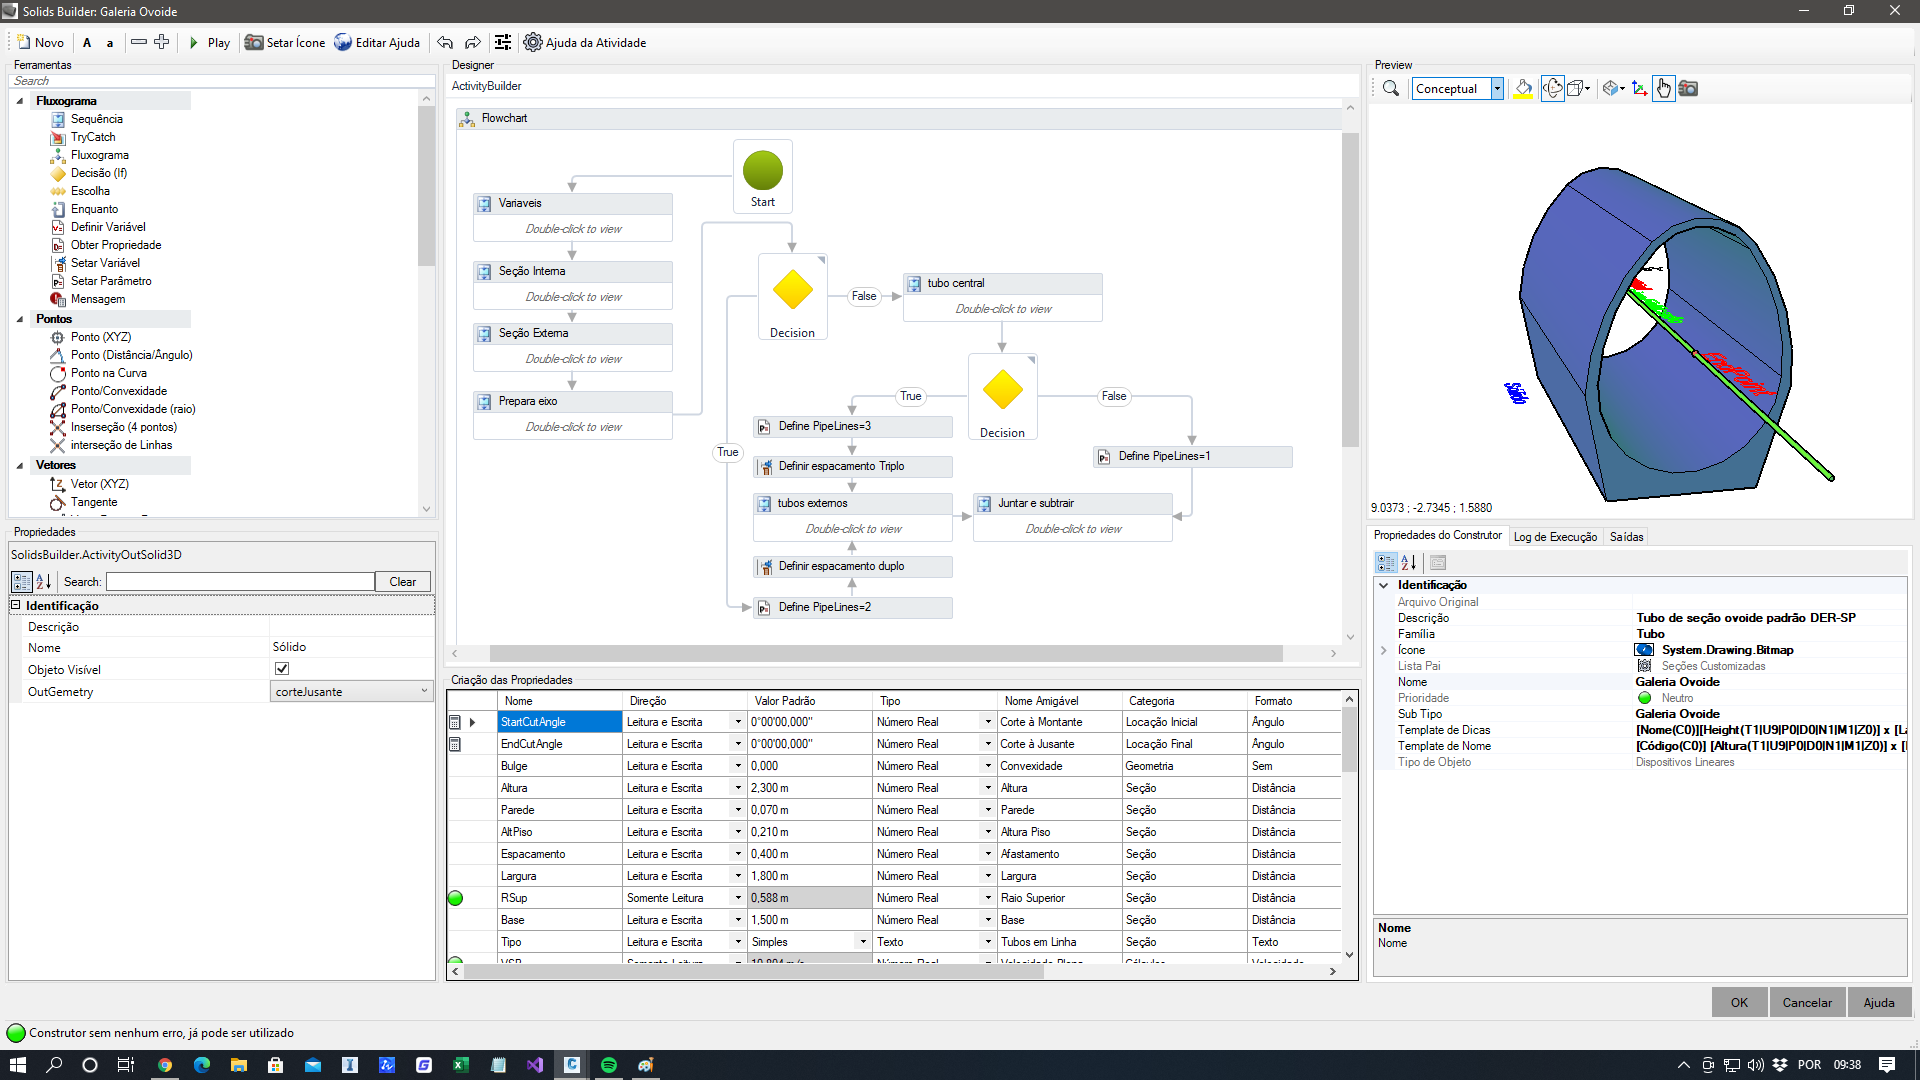Click the XYZ axes icon in Preview
The width and height of the screenshot is (1920, 1080).
pyautogui.click(x=1638, y=89)
